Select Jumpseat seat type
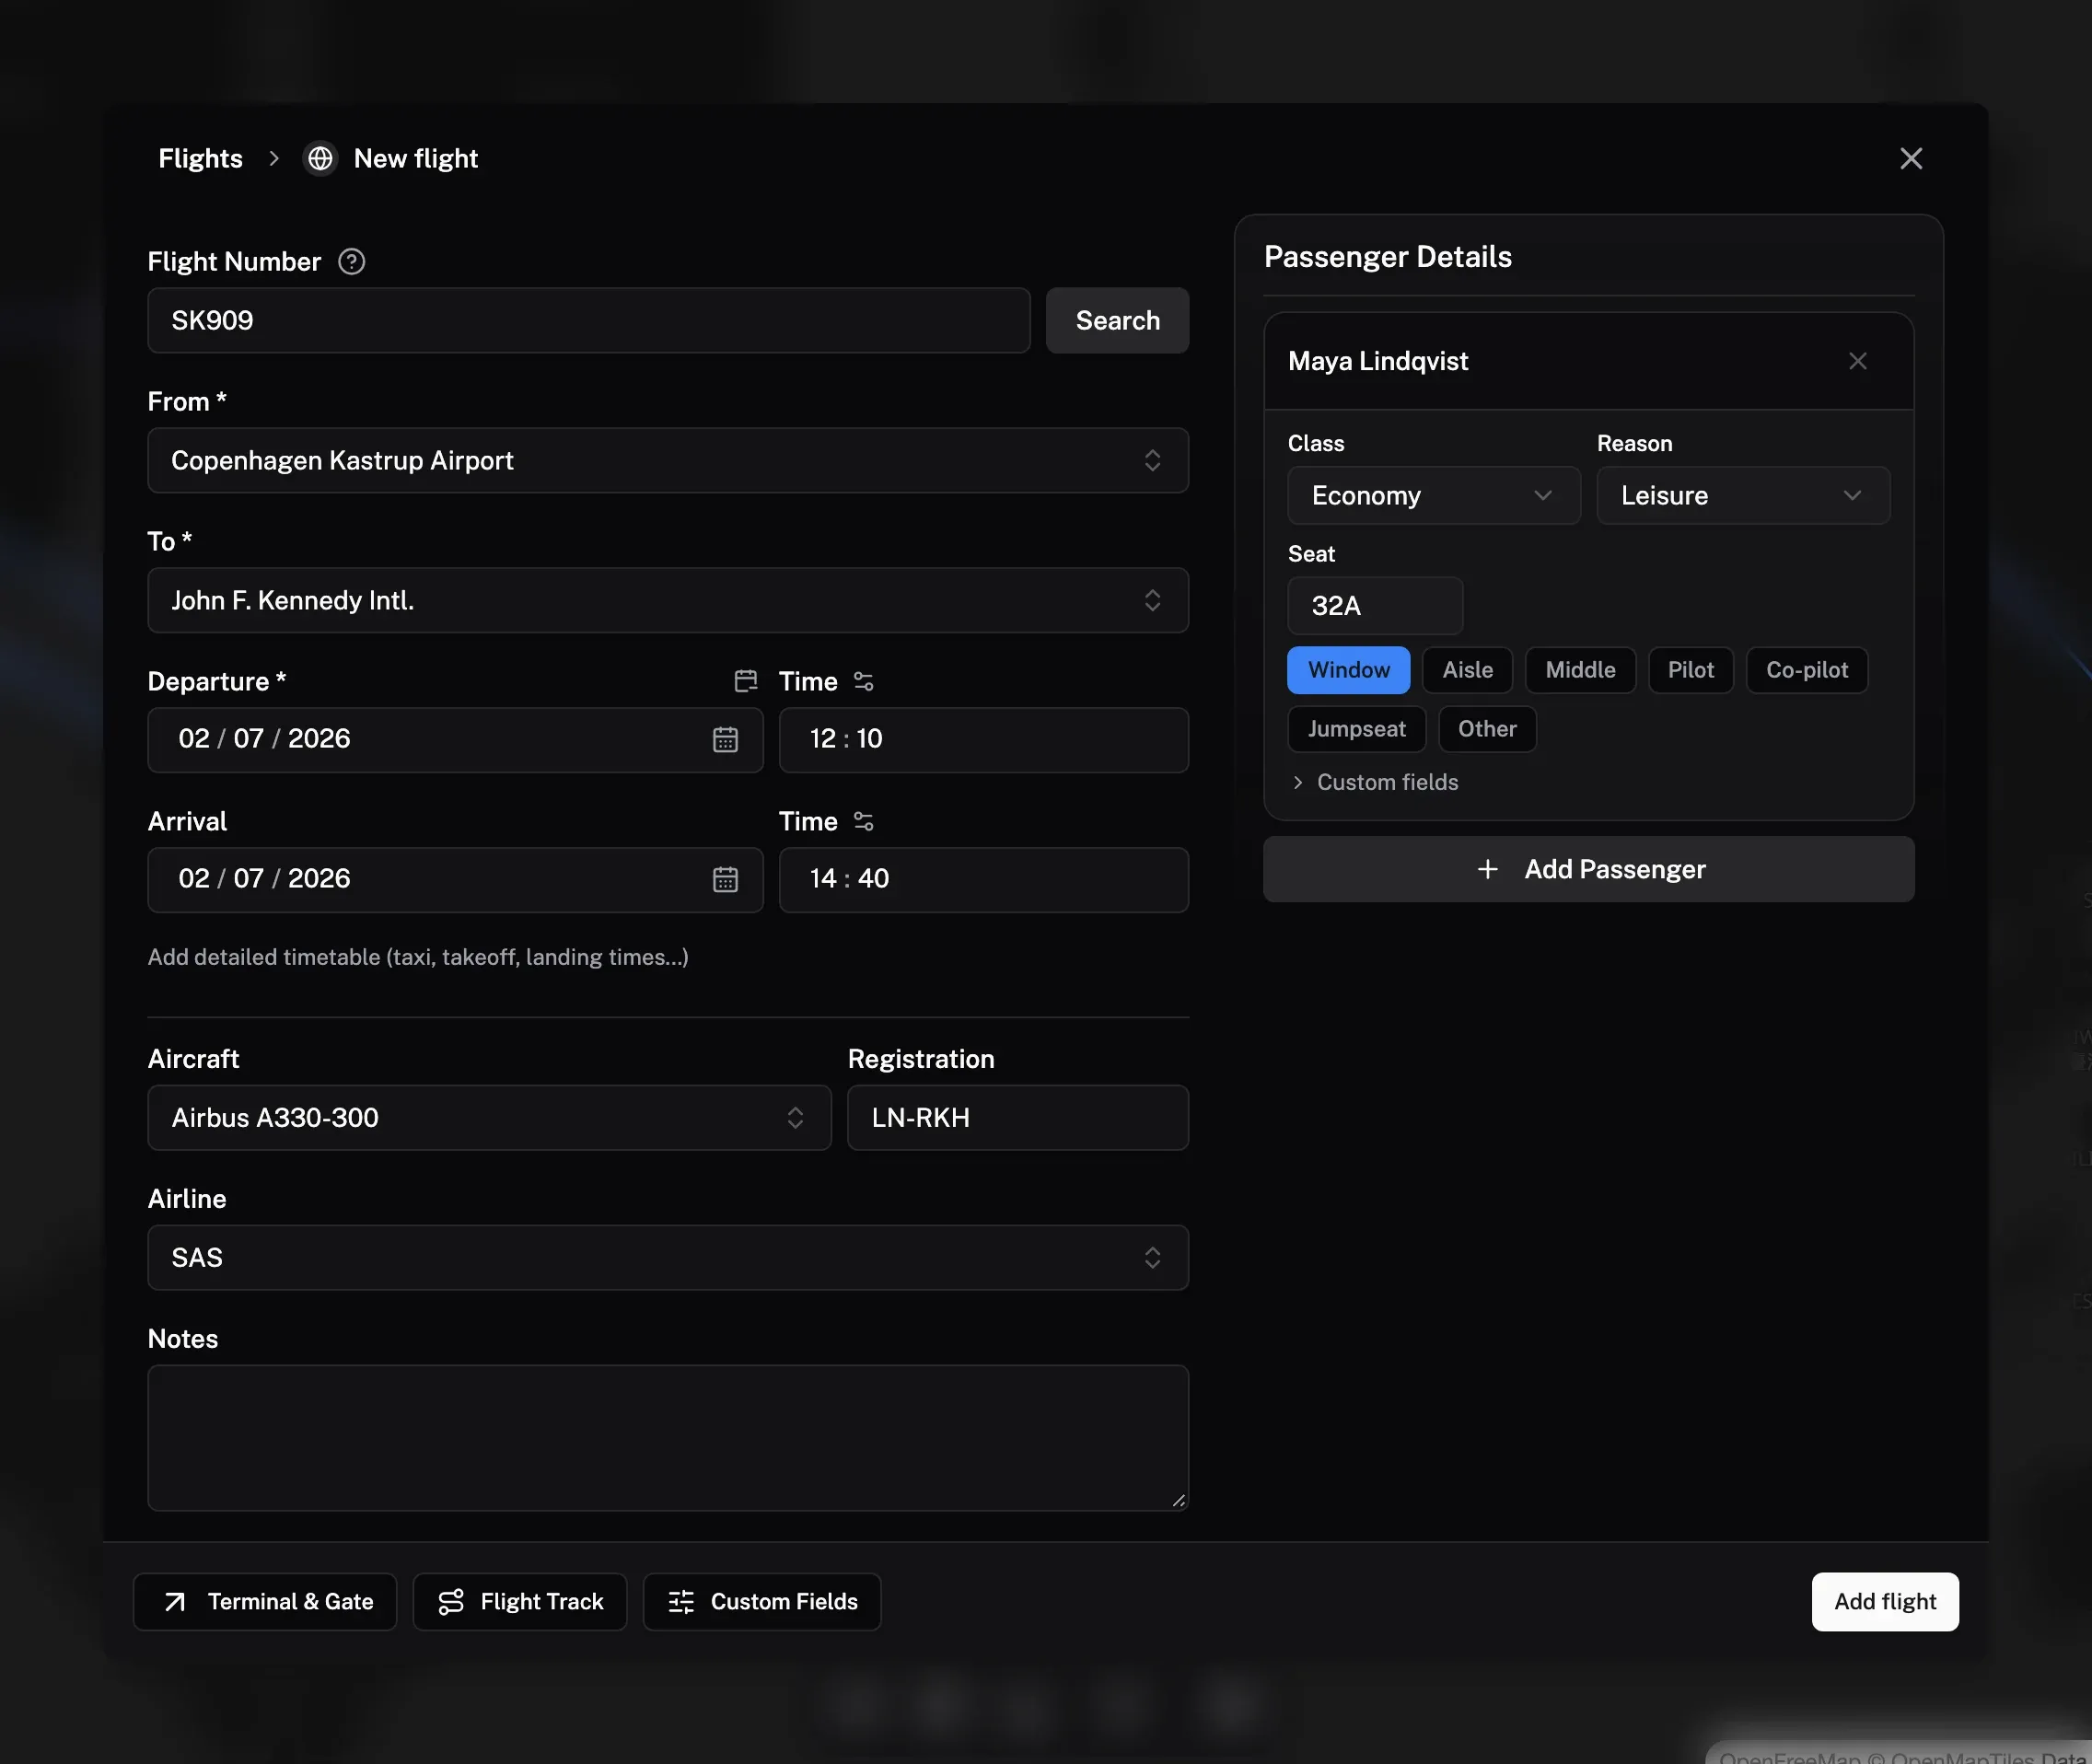Viewport: 2092px width, 1764px height. [1356, 729]
